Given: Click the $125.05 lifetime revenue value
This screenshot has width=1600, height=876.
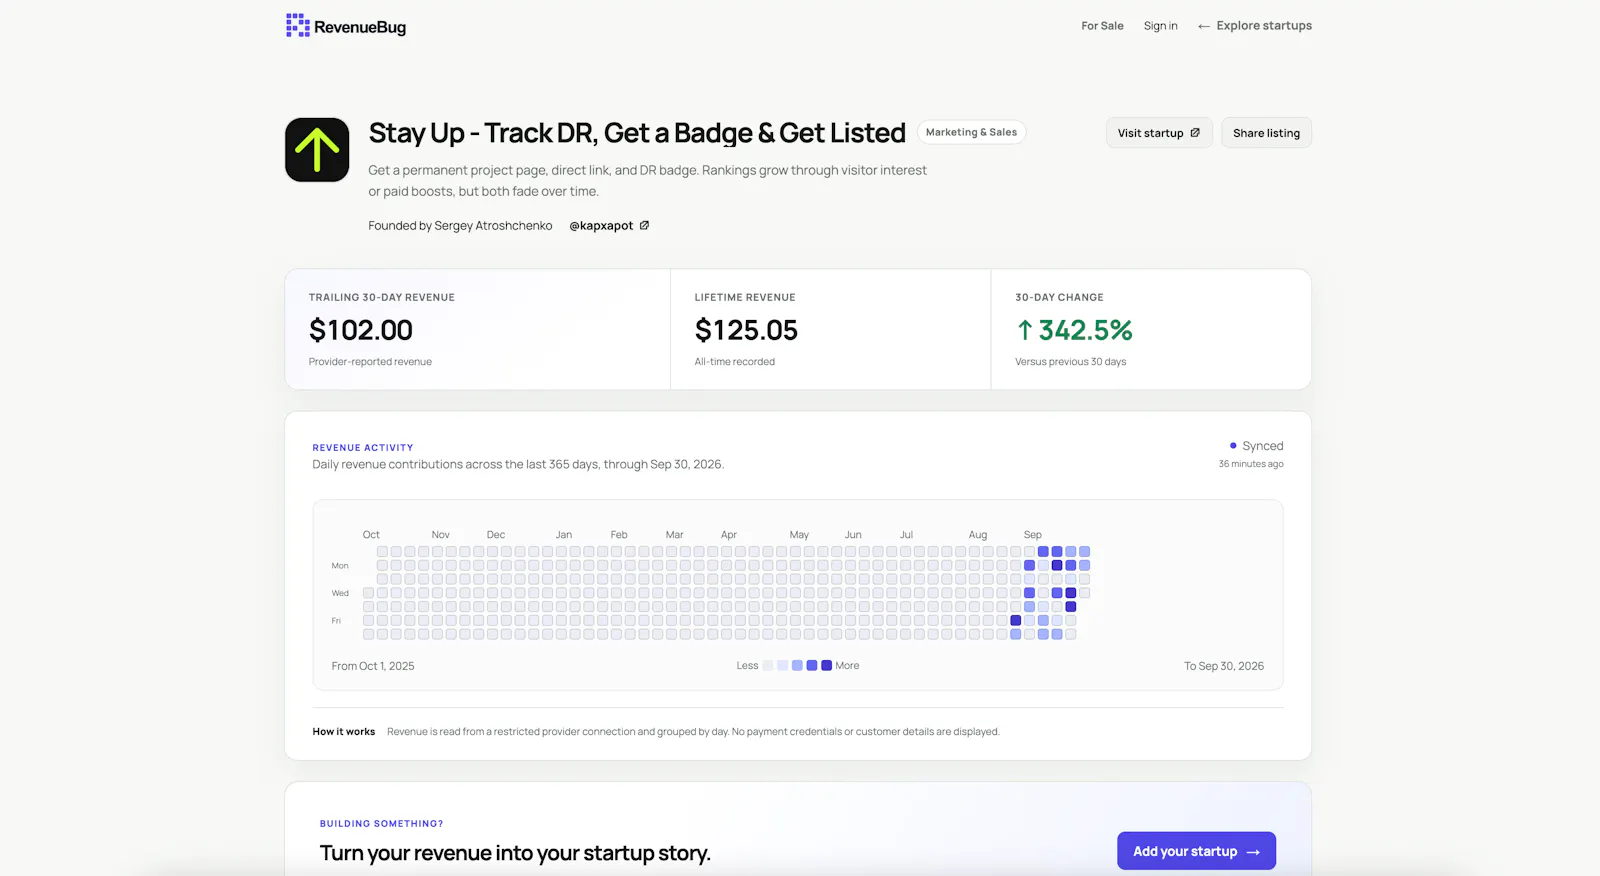Looking at the screenshot, I should pos(746,330).
